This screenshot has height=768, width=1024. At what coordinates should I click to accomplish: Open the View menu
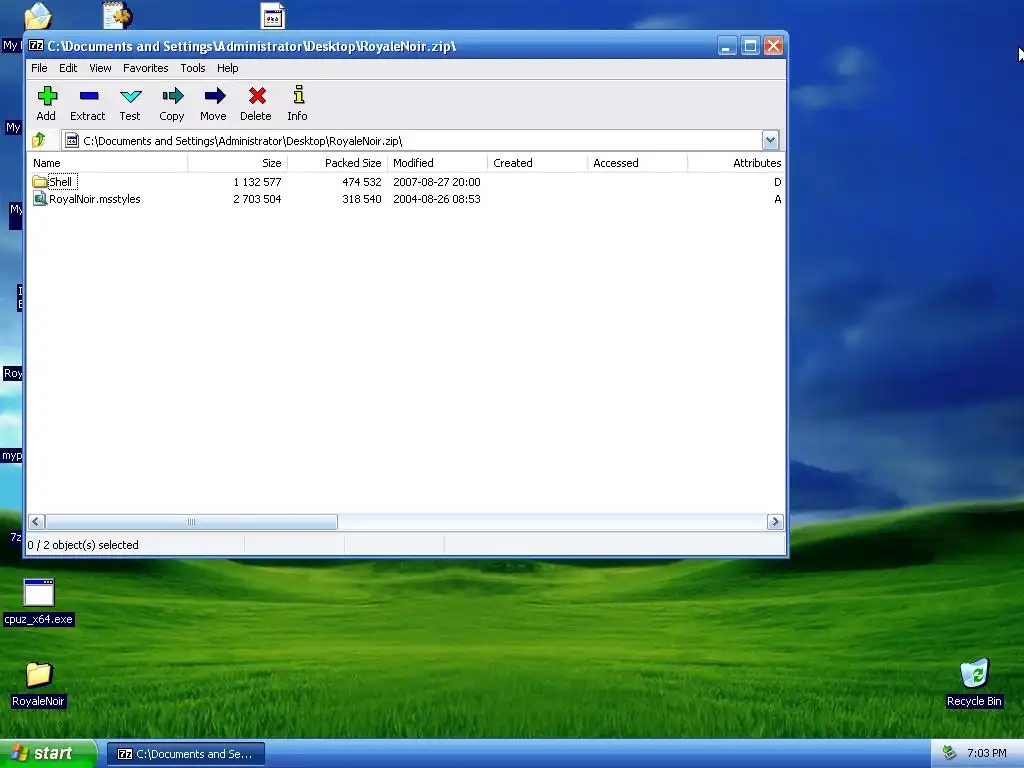pyautogui.click(x=100, y=68)
